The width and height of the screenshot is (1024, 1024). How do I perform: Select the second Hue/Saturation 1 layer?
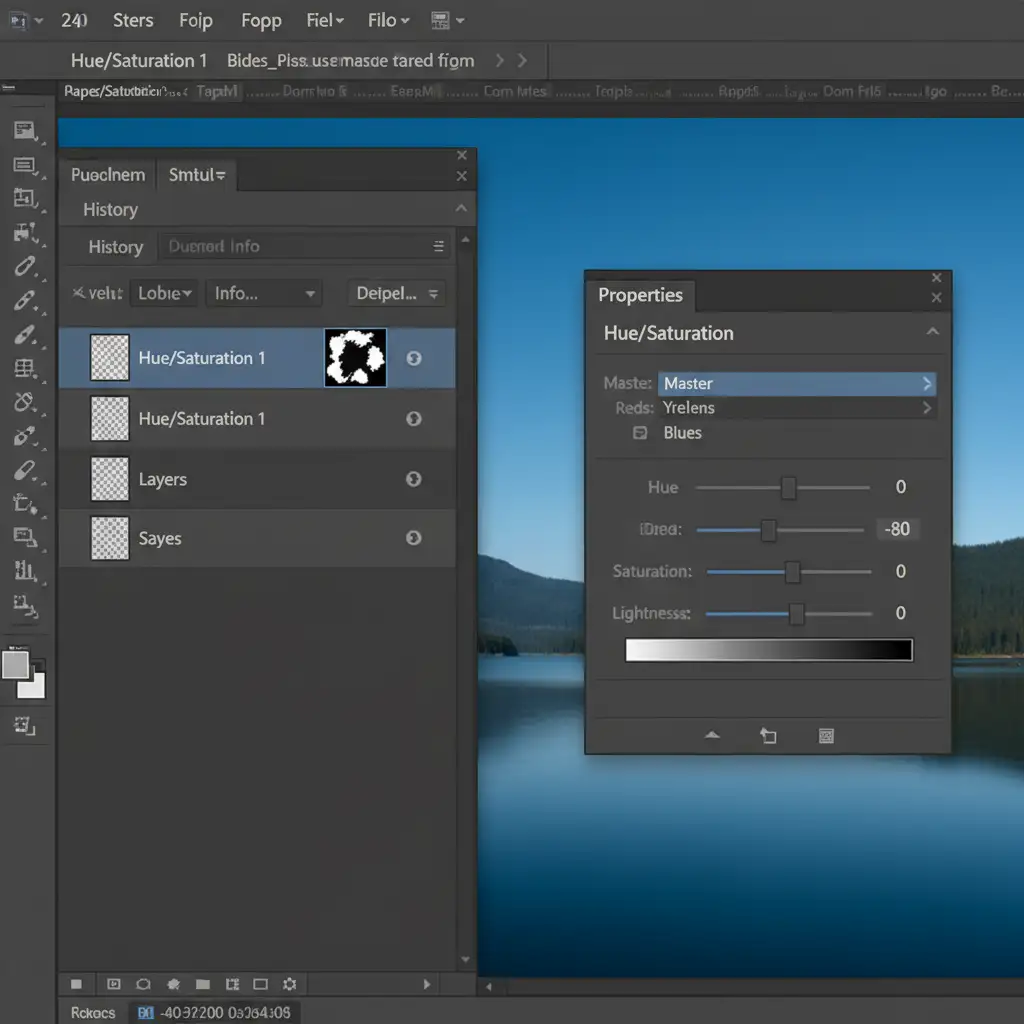202,419
